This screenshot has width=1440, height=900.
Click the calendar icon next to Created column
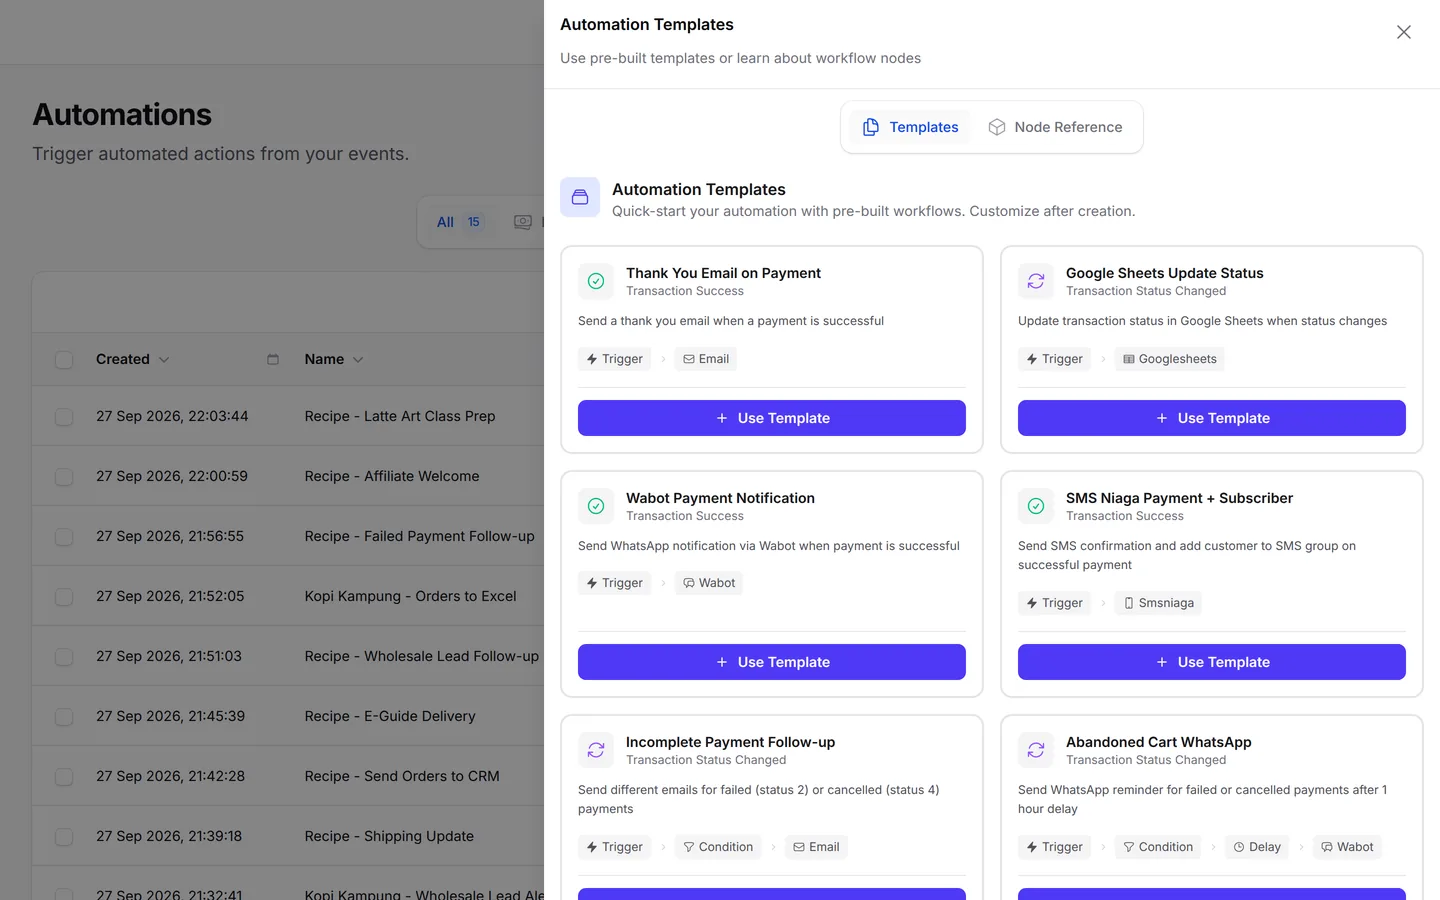[x=273, y=359]
